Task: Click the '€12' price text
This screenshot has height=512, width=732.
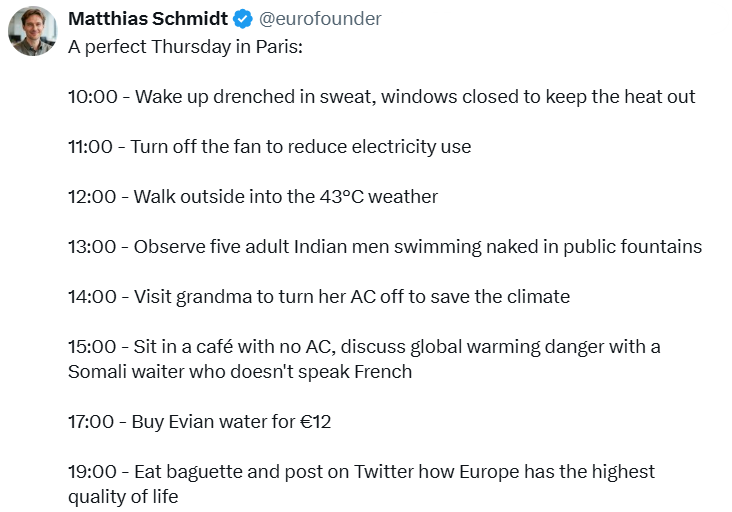Action: tap(315, 421)
